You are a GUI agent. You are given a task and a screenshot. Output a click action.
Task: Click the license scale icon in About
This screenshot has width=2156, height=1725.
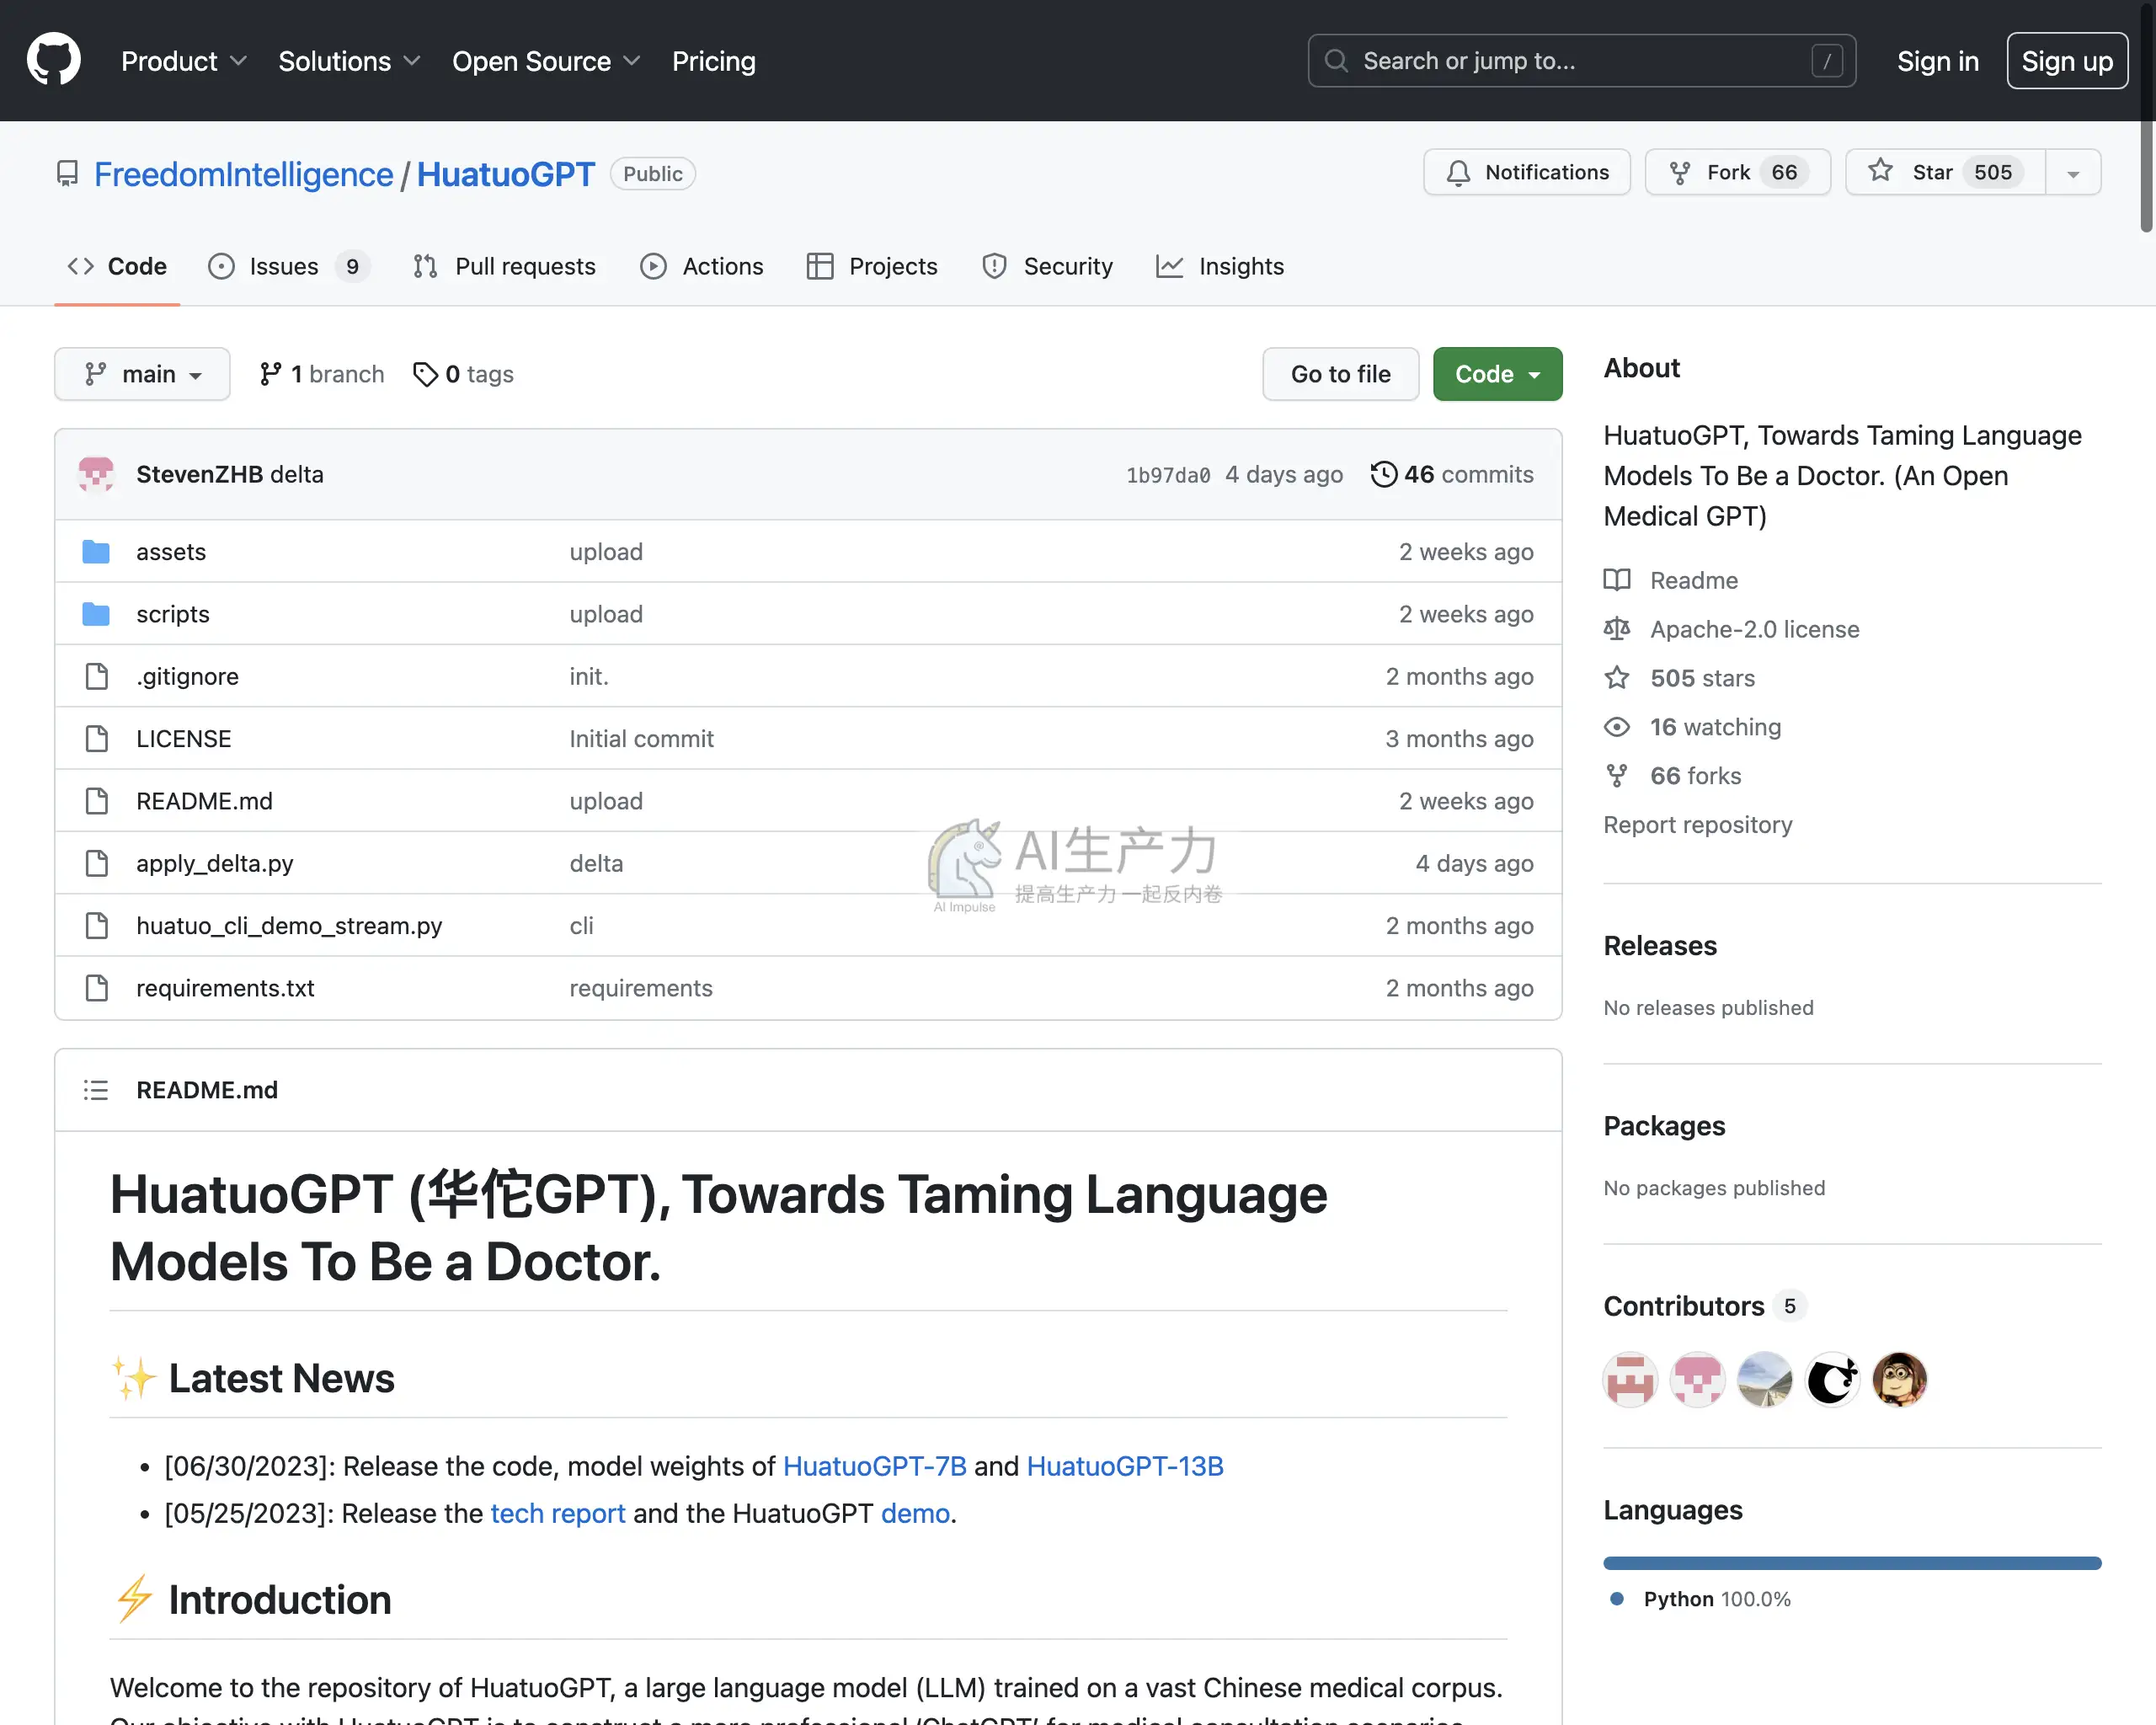1617,629
